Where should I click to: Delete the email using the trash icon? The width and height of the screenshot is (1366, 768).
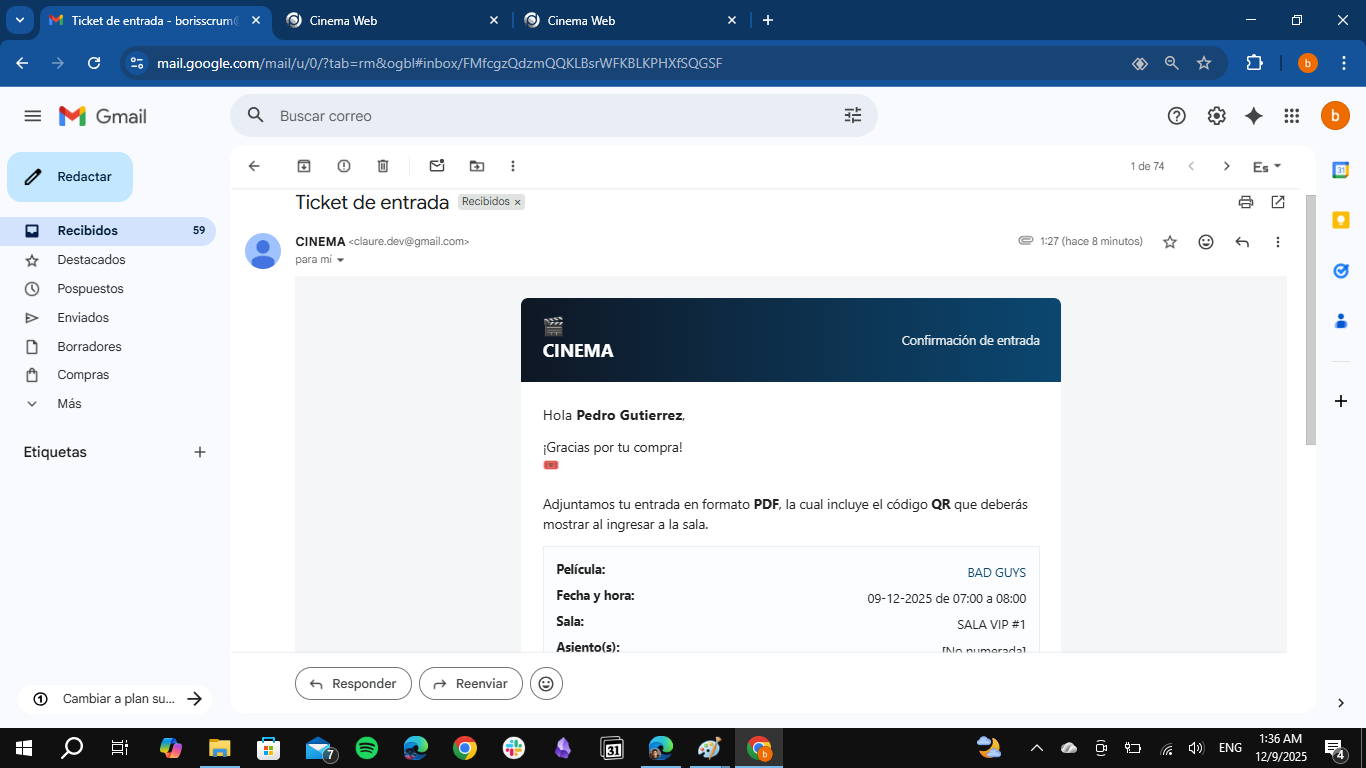[x=383, y=166]
